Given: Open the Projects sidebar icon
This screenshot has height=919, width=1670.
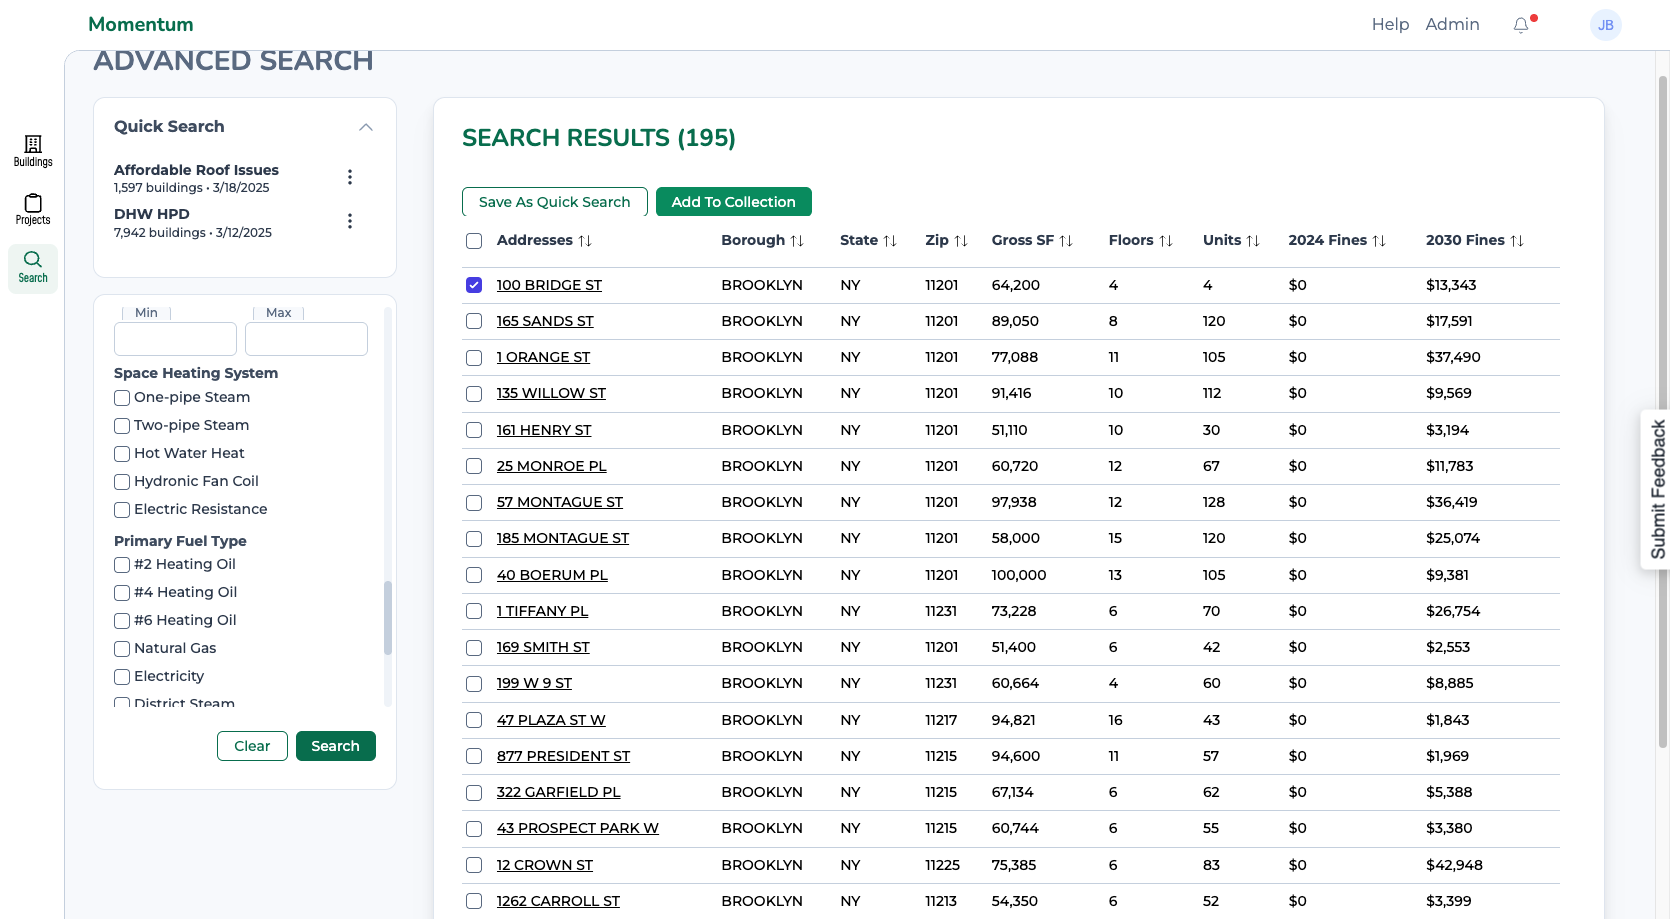Looking at the screenshot, I should [x=33, y=209].
